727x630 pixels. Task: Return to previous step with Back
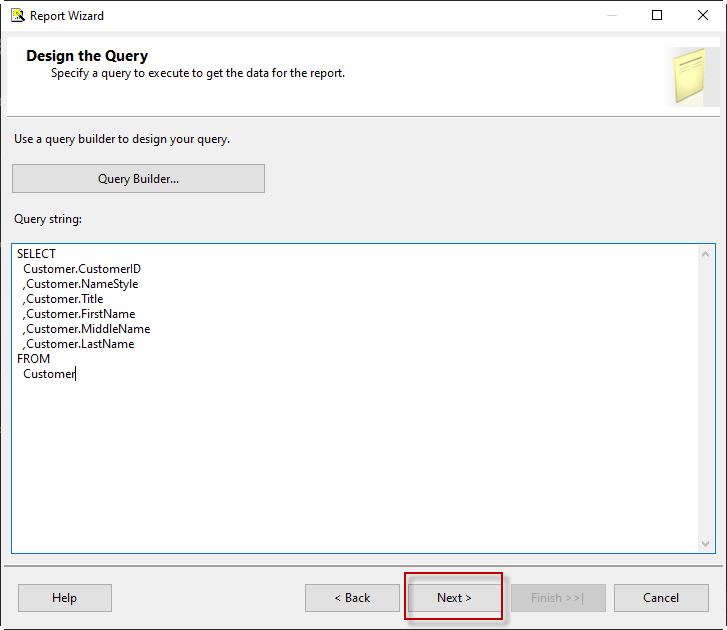coord(352,598)
